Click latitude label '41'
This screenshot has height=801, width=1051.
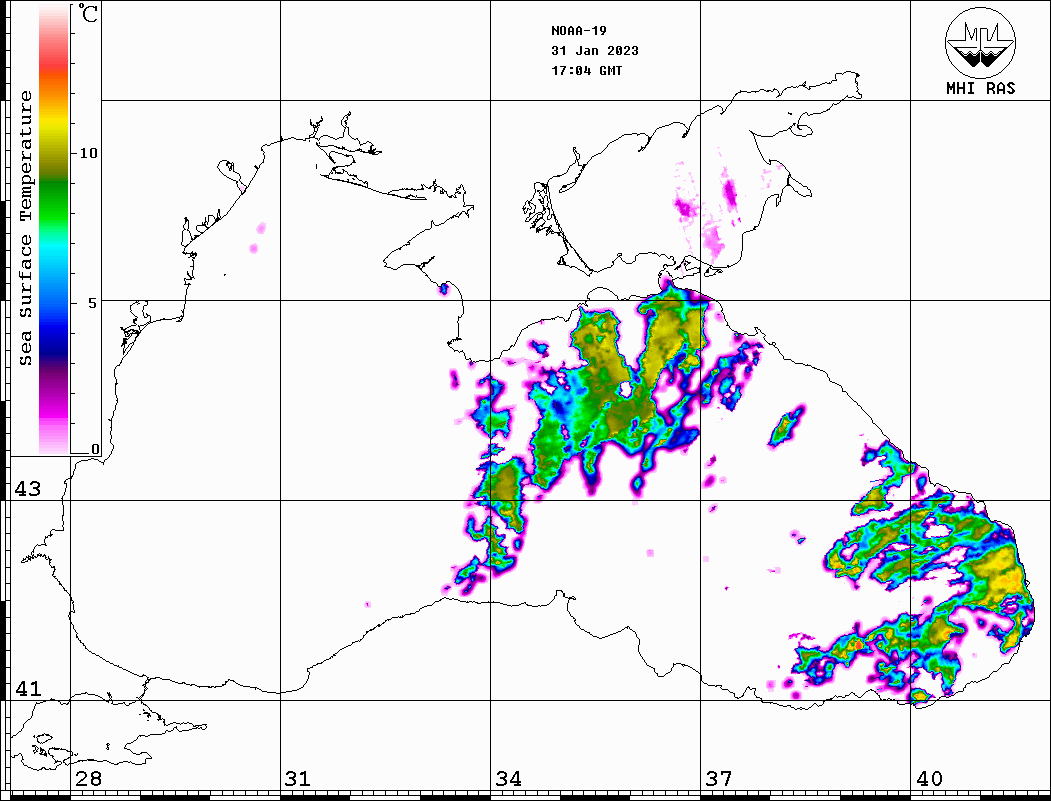point(27,689)
